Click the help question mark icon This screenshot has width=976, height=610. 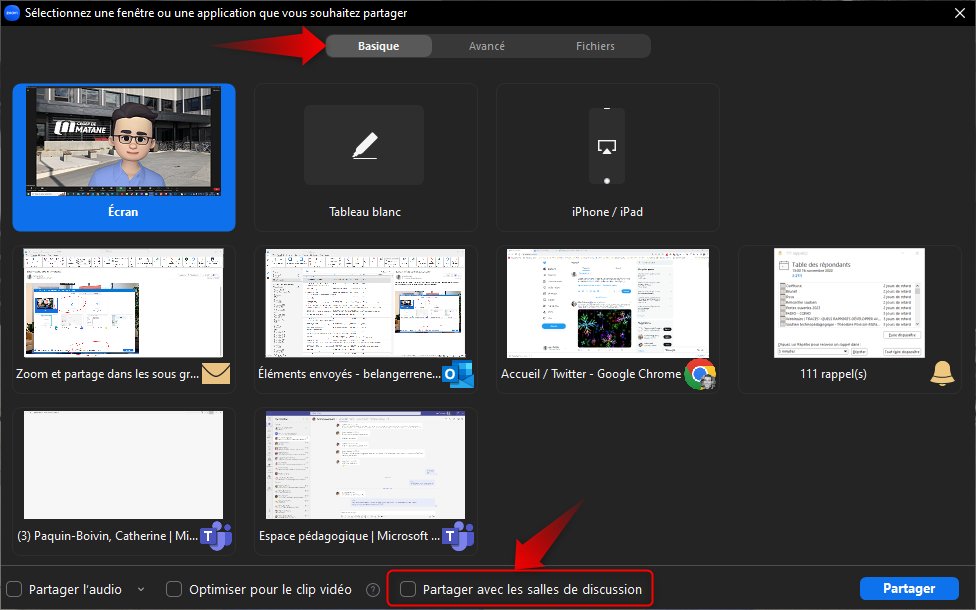373,589
